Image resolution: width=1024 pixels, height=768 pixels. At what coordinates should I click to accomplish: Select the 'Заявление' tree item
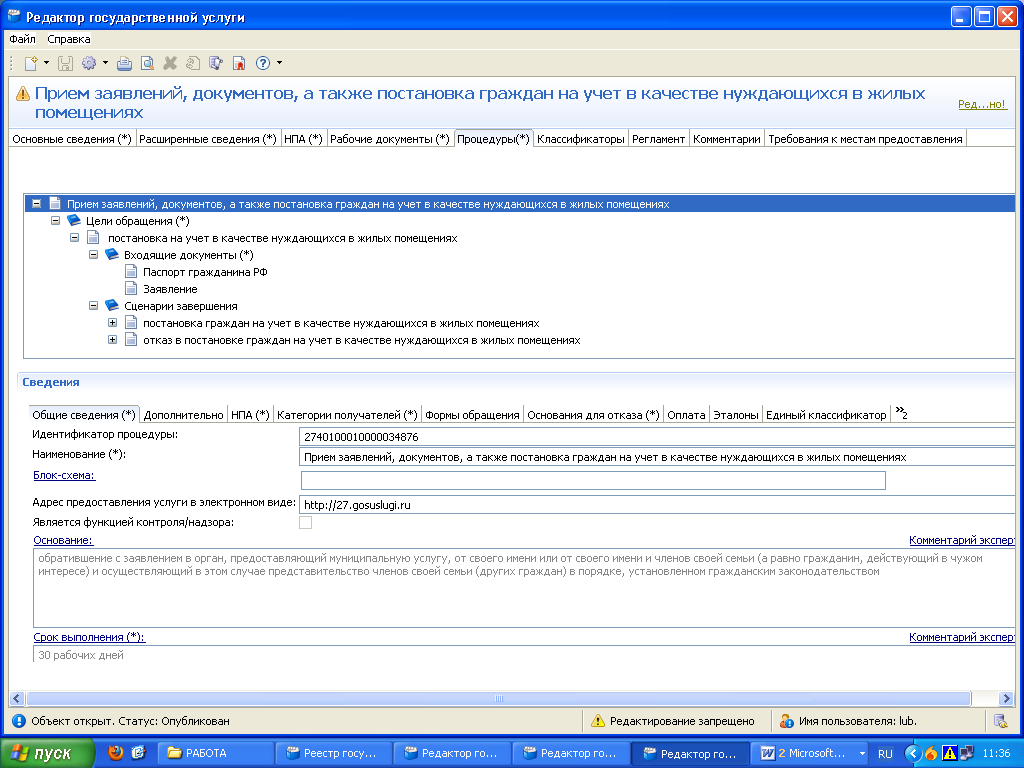coord(170,289)
